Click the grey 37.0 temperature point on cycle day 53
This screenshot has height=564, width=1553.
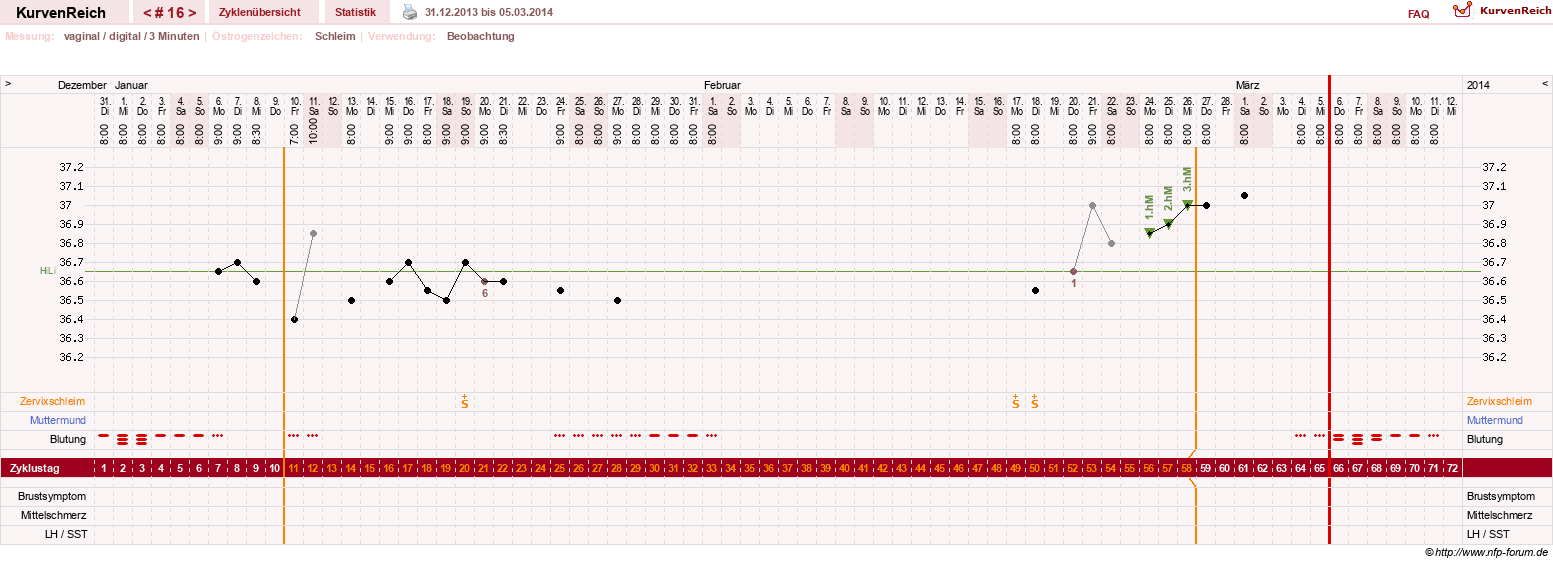click(x=1092, y=205)
